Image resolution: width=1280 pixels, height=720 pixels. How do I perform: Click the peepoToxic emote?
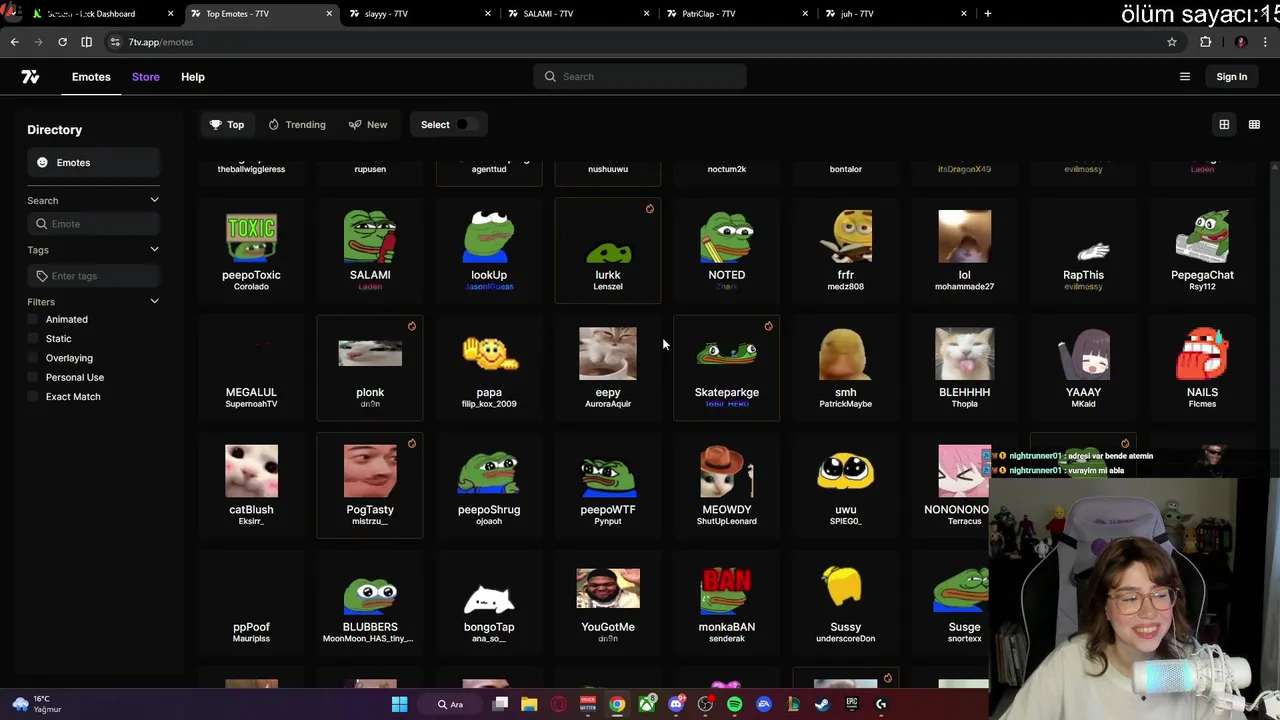251,250
